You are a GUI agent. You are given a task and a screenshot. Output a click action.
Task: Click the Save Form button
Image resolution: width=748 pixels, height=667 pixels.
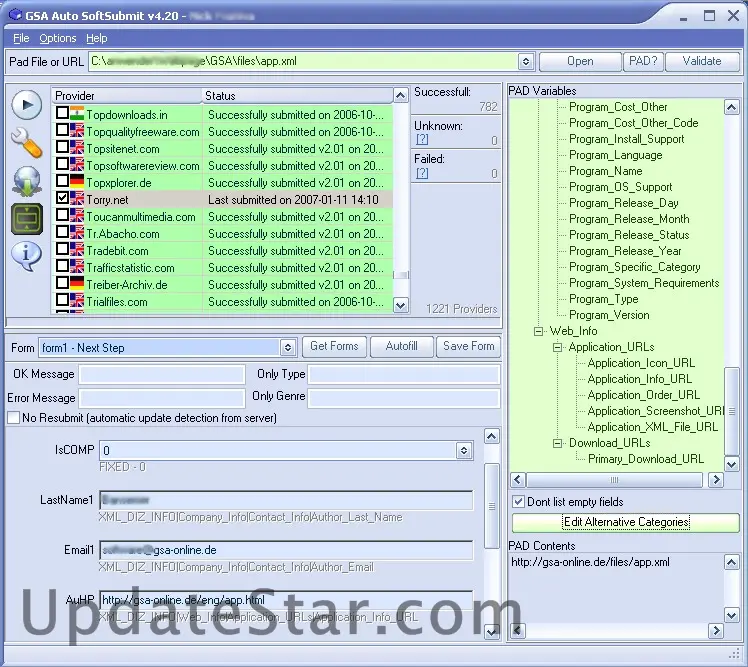pyautogui.click(x=468, y=346)
